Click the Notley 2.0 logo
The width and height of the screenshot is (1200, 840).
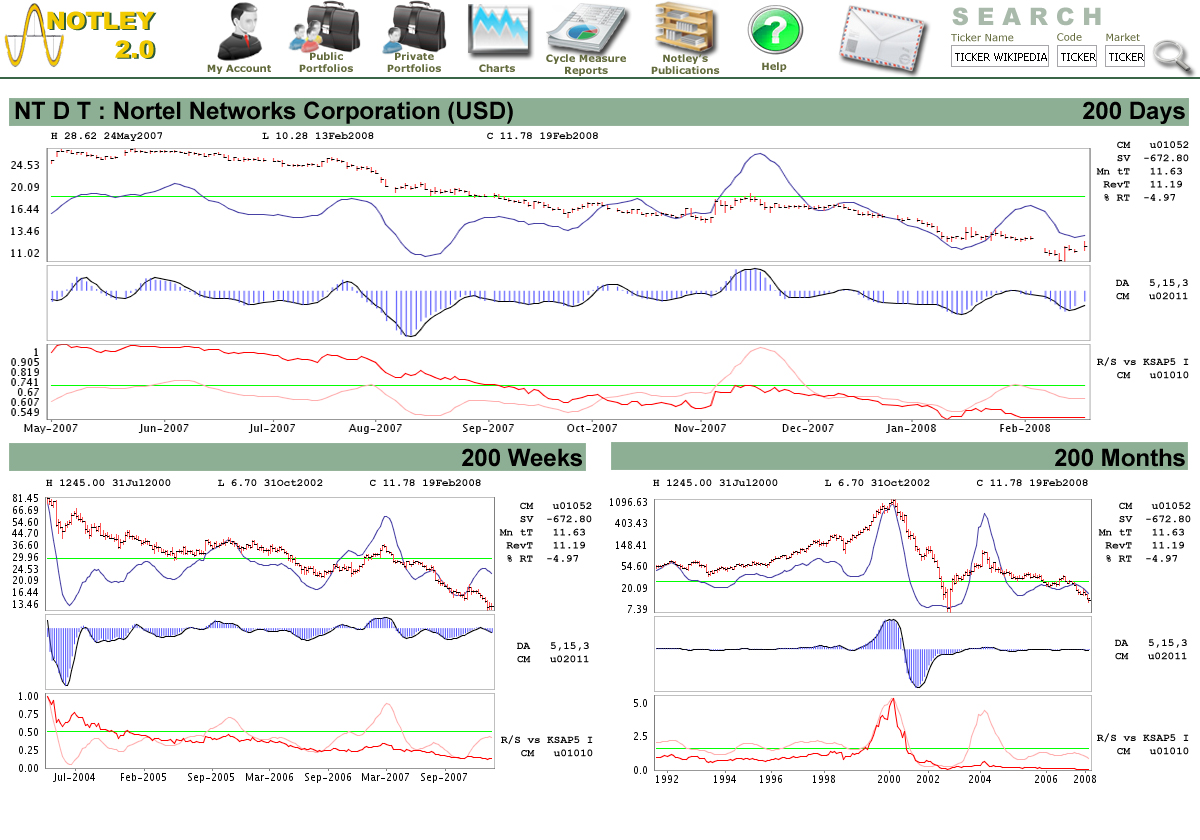[x=80, y=36]
